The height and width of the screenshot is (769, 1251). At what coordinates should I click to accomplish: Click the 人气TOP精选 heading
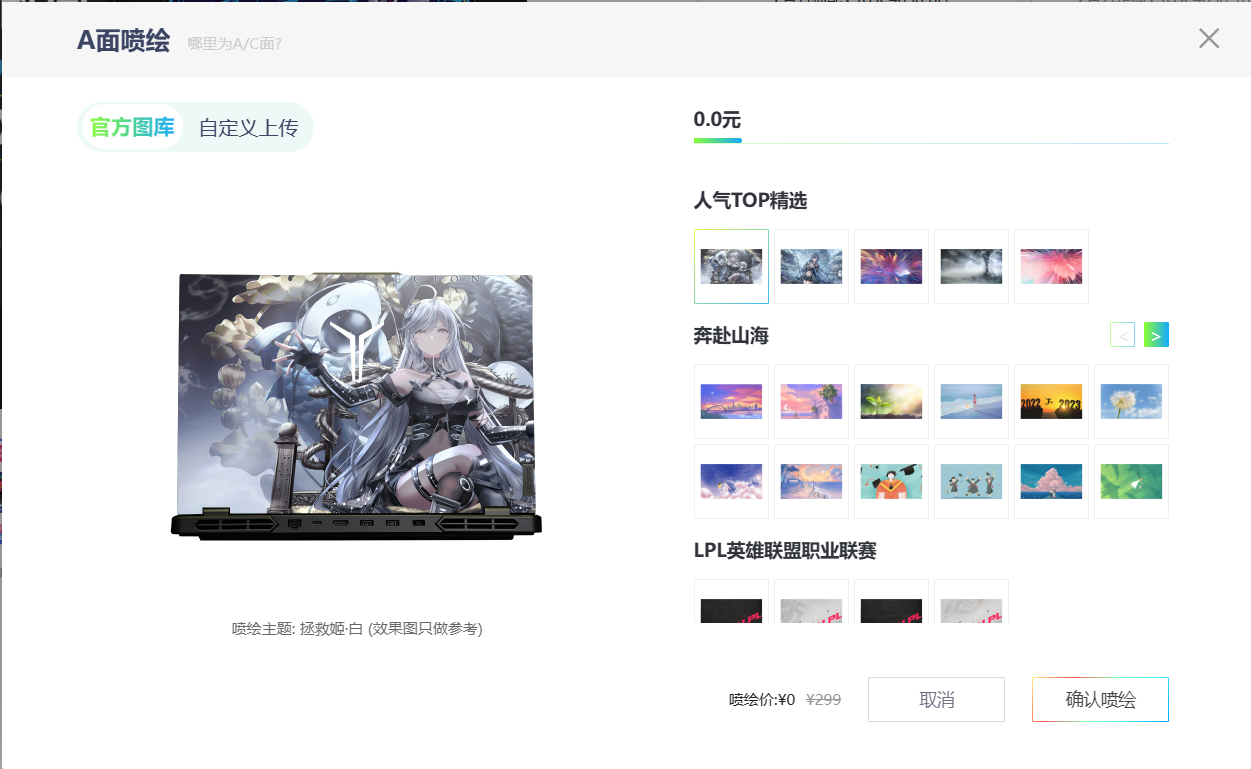coord(750,200)
